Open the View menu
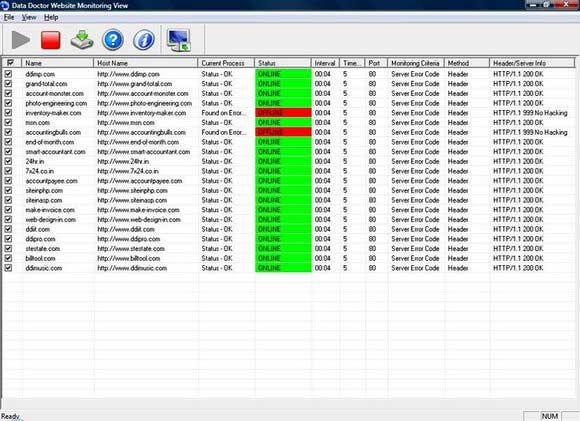 click(x=29, y=17)
